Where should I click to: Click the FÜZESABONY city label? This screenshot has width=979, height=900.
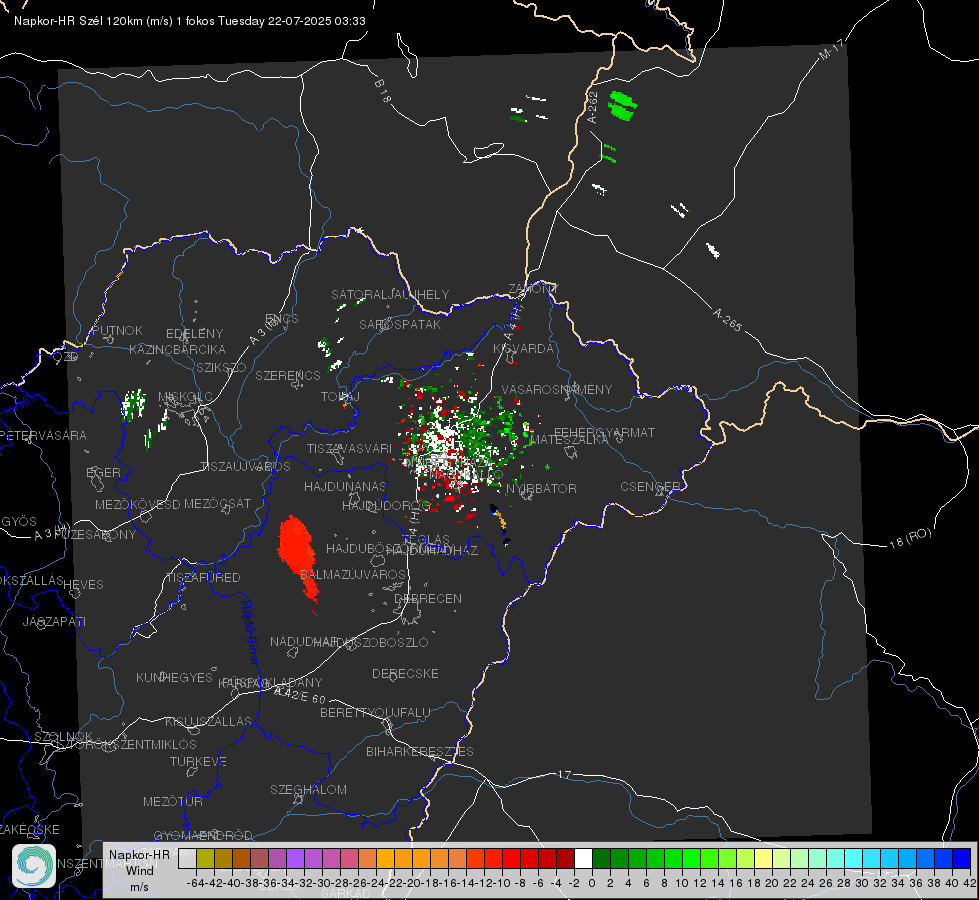[96, 535]
